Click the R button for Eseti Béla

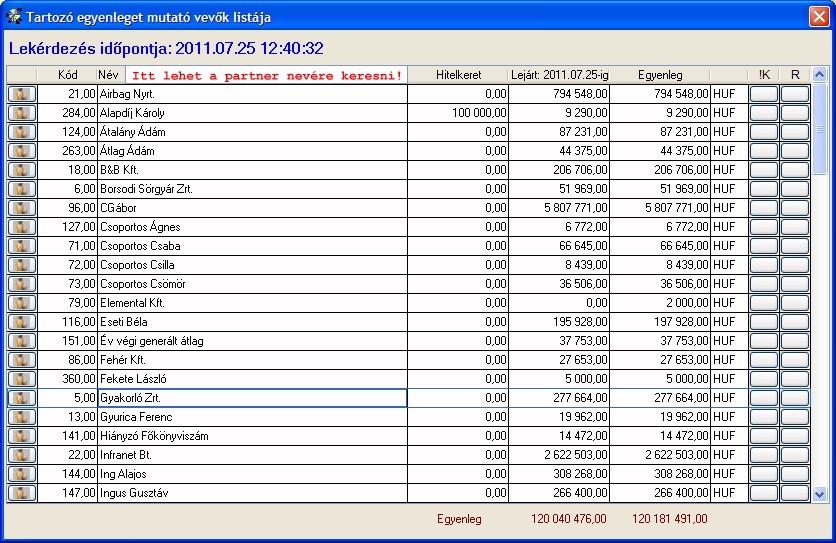click(795, 322)
